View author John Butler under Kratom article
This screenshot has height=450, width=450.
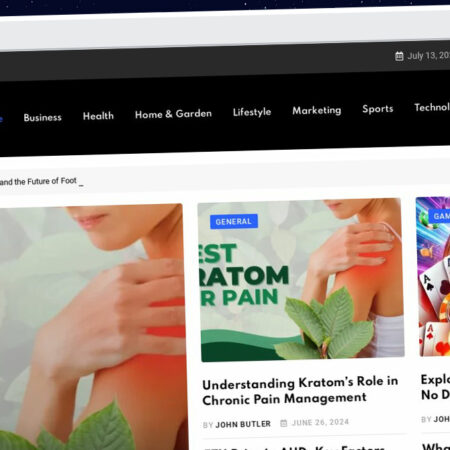pos(243,424)
